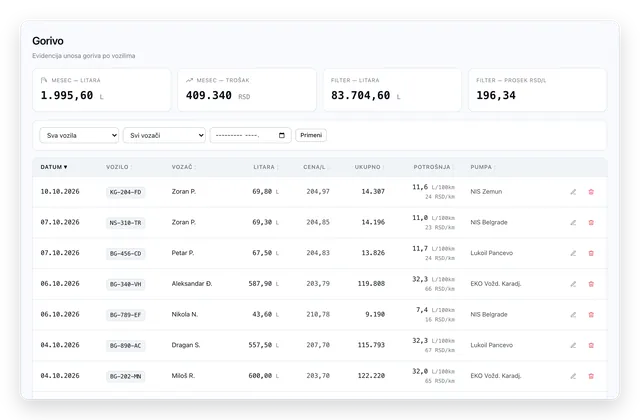The height and width of the screenshot is (420, 640).
Task: Edit the 10.10.2026 Zoran P. fuel entry
Action: pyautogui.click(x=573, y=192)
